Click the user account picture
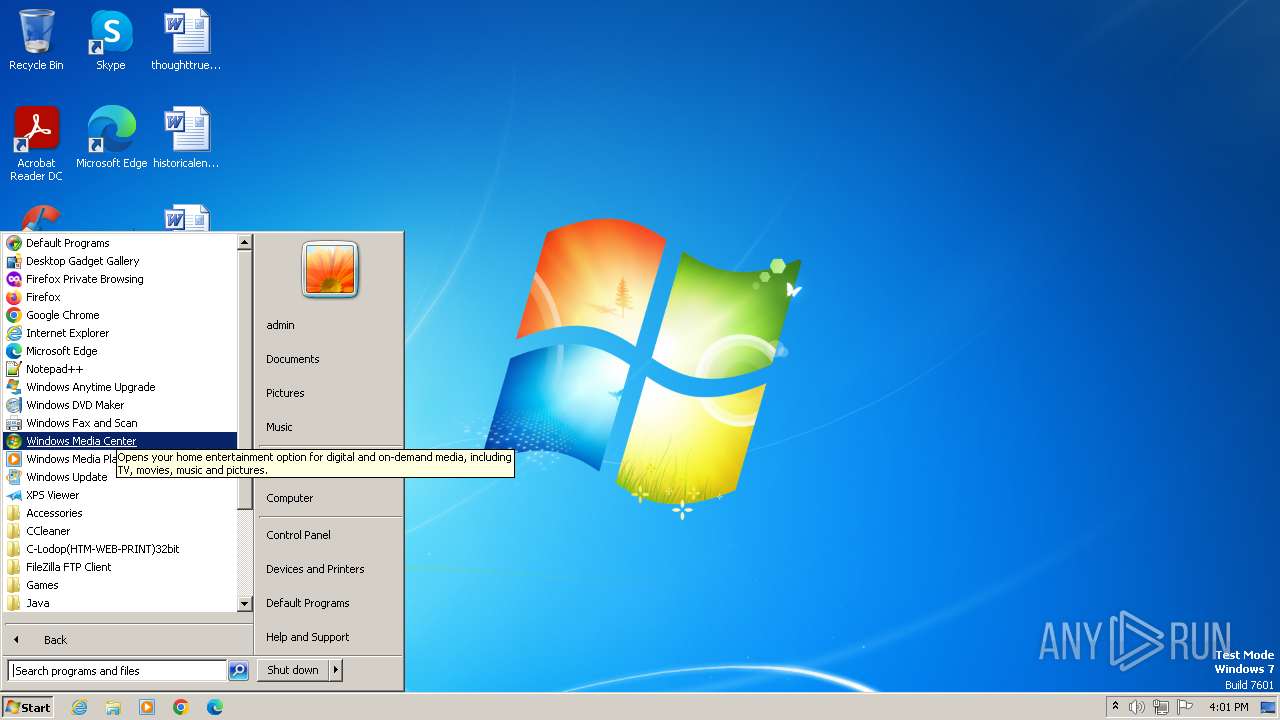The image size is (1280, 720). (330, 270)
